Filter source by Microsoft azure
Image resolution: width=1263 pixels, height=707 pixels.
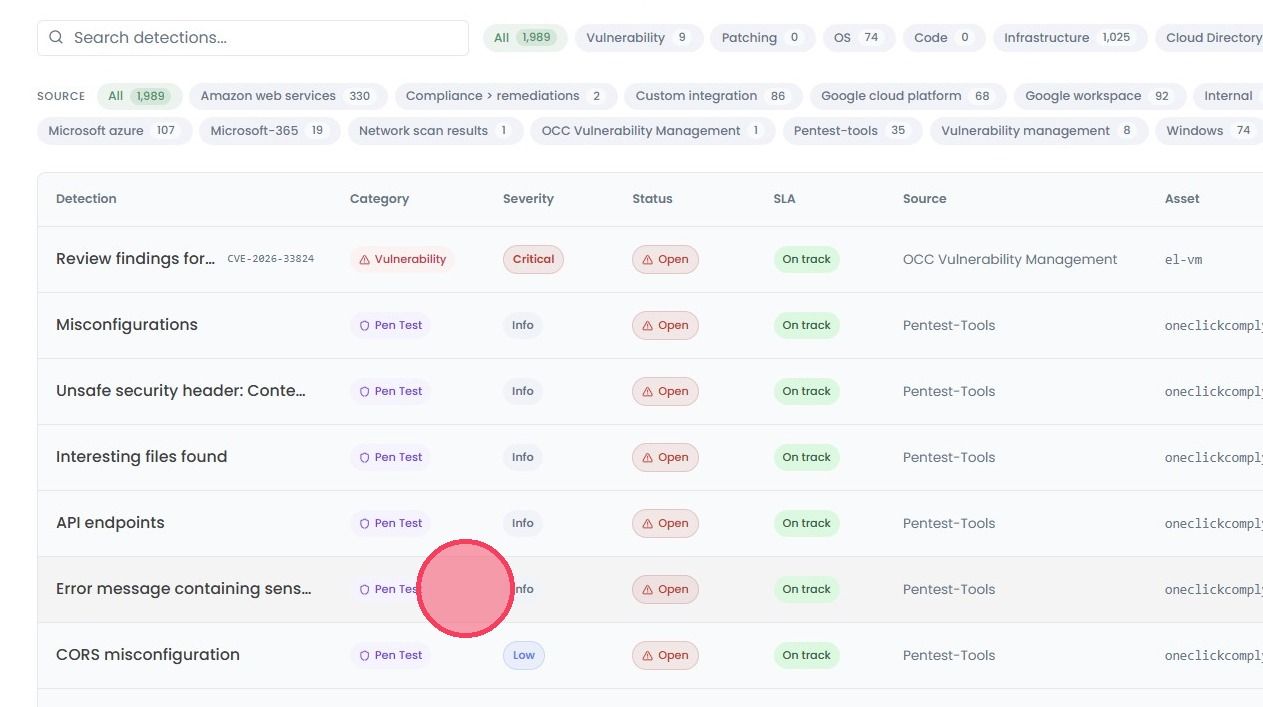[114, 131]
